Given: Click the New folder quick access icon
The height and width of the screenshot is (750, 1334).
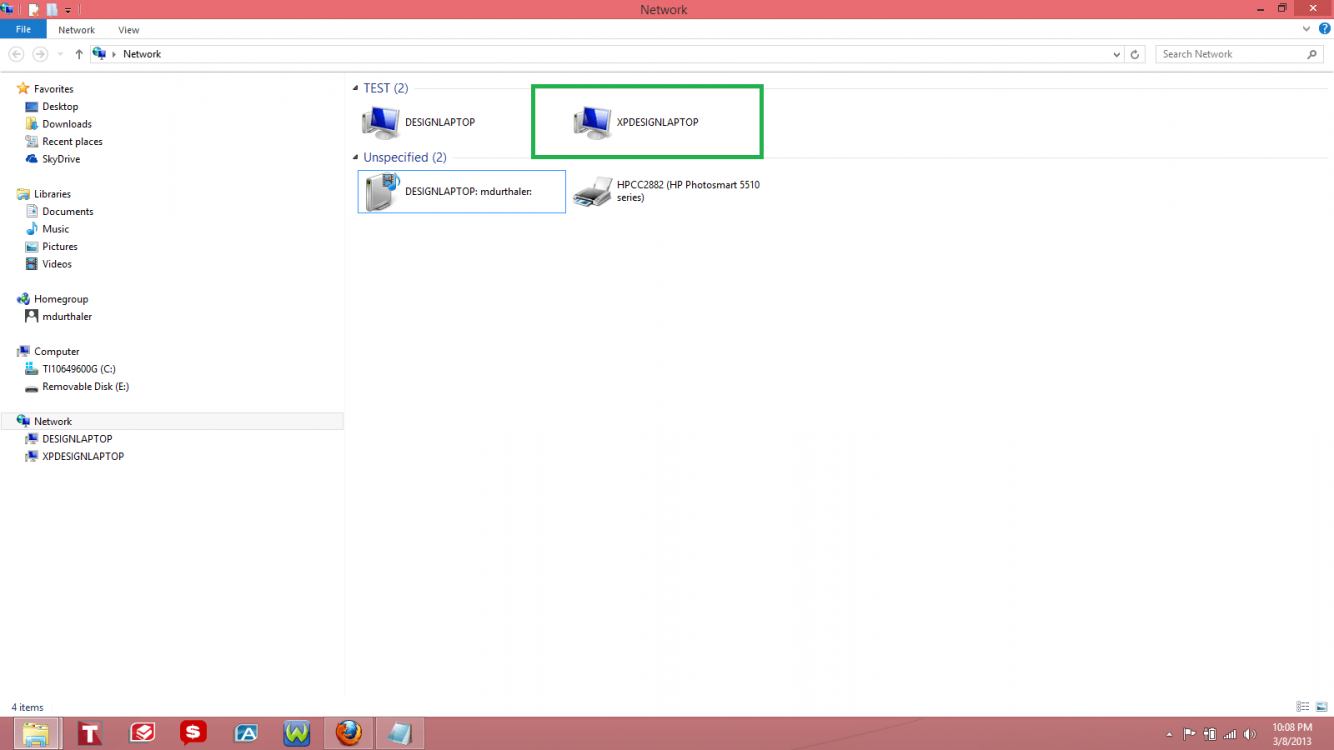Looking at the screenshot, I should tap(51, 9).
